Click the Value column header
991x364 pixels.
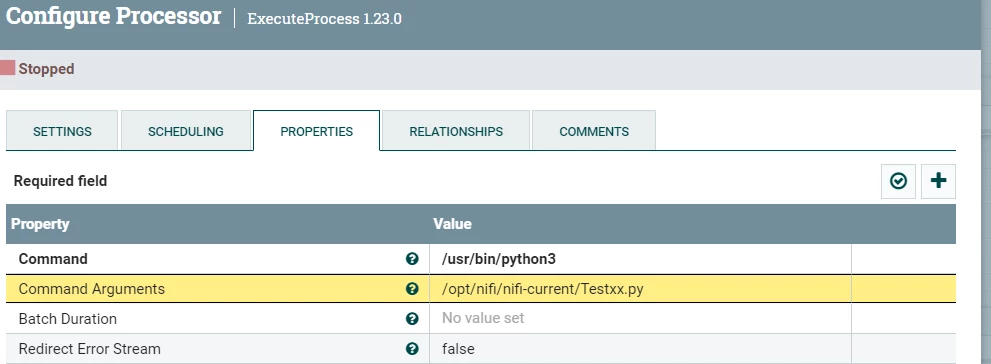[453, 224]
